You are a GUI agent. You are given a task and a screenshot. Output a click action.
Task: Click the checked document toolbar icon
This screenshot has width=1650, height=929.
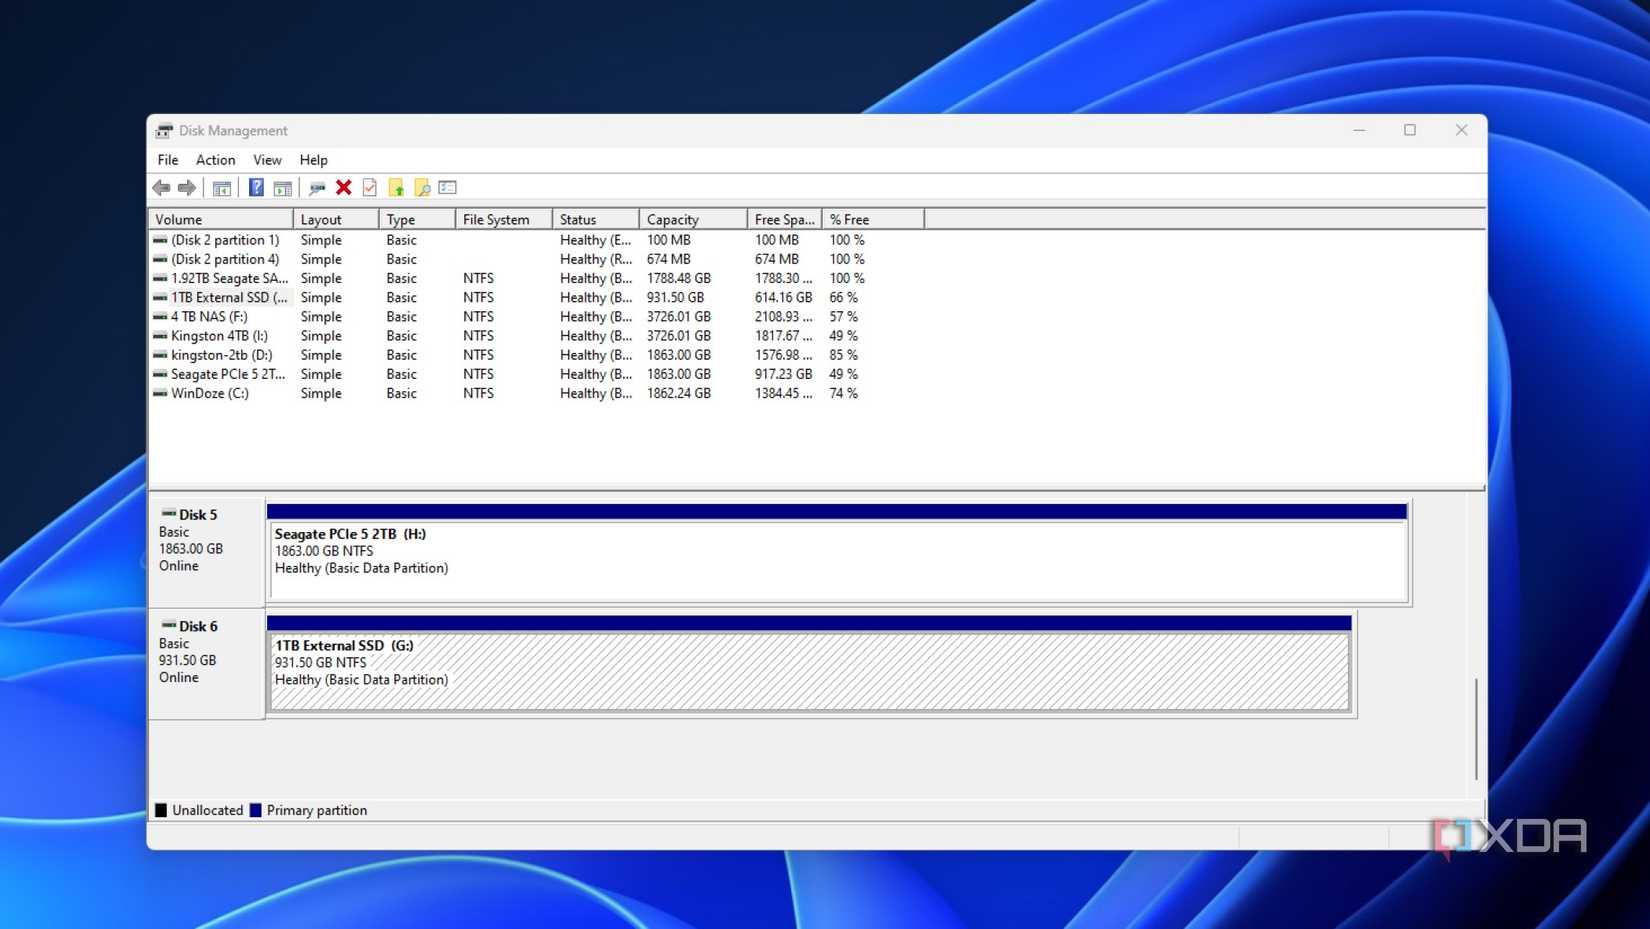pos(370,187)
